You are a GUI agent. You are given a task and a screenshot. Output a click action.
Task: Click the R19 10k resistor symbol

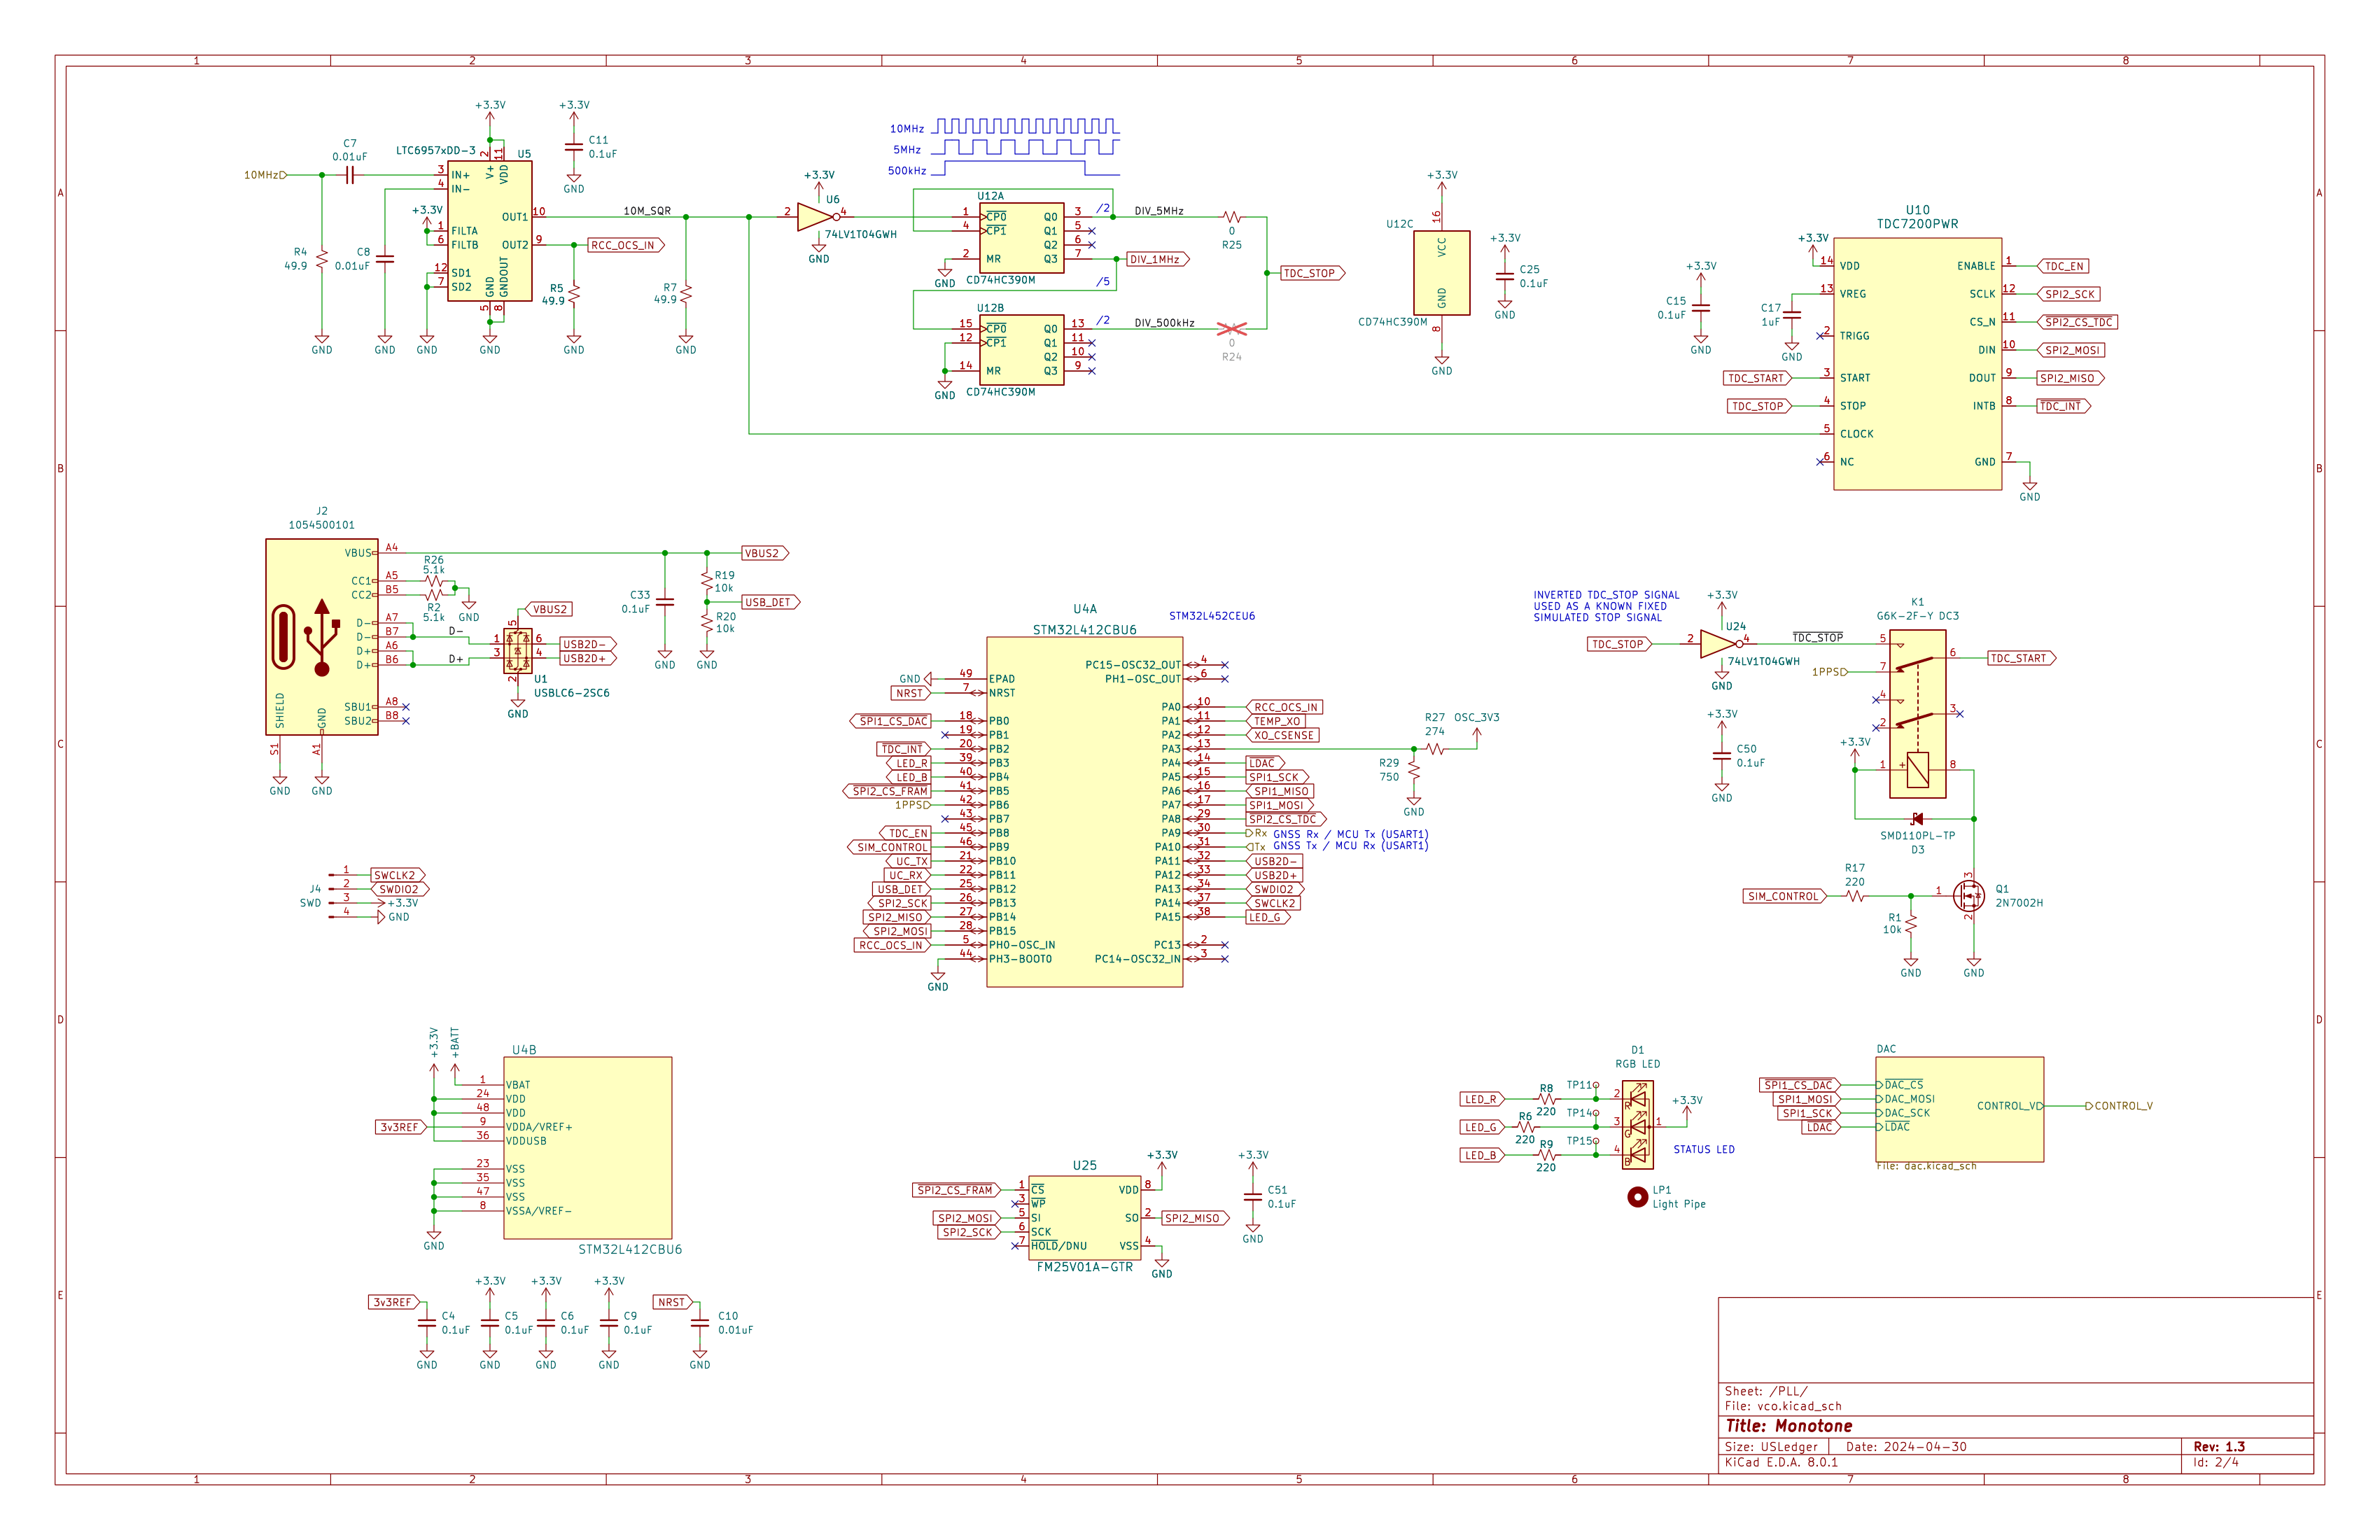click(707, 581)
